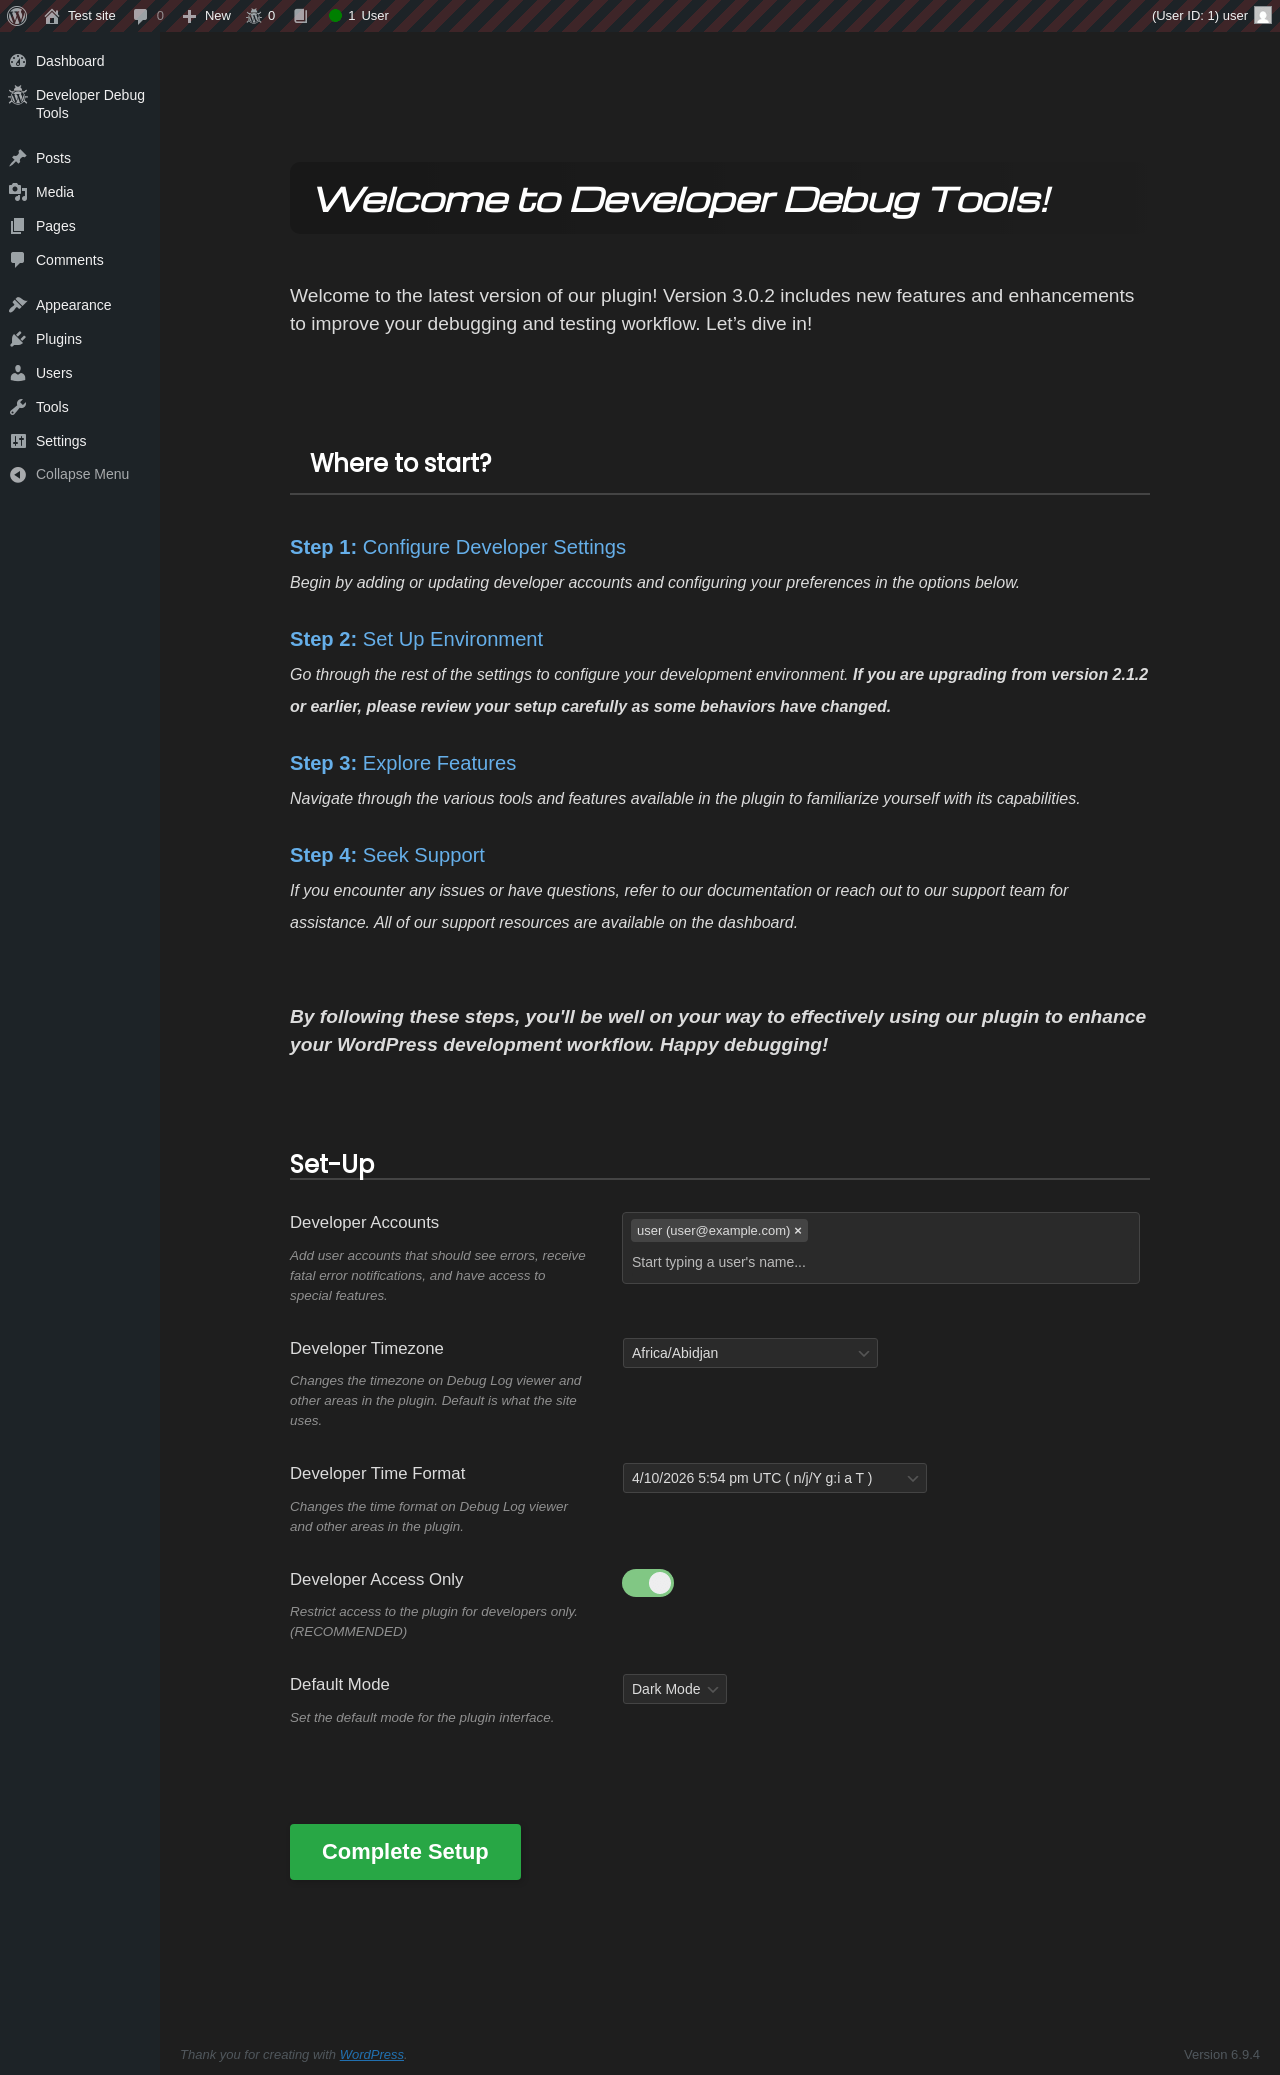Follow the WordPress footer link
This screenshot has width=1280, height=2075.
[371, 2054]
